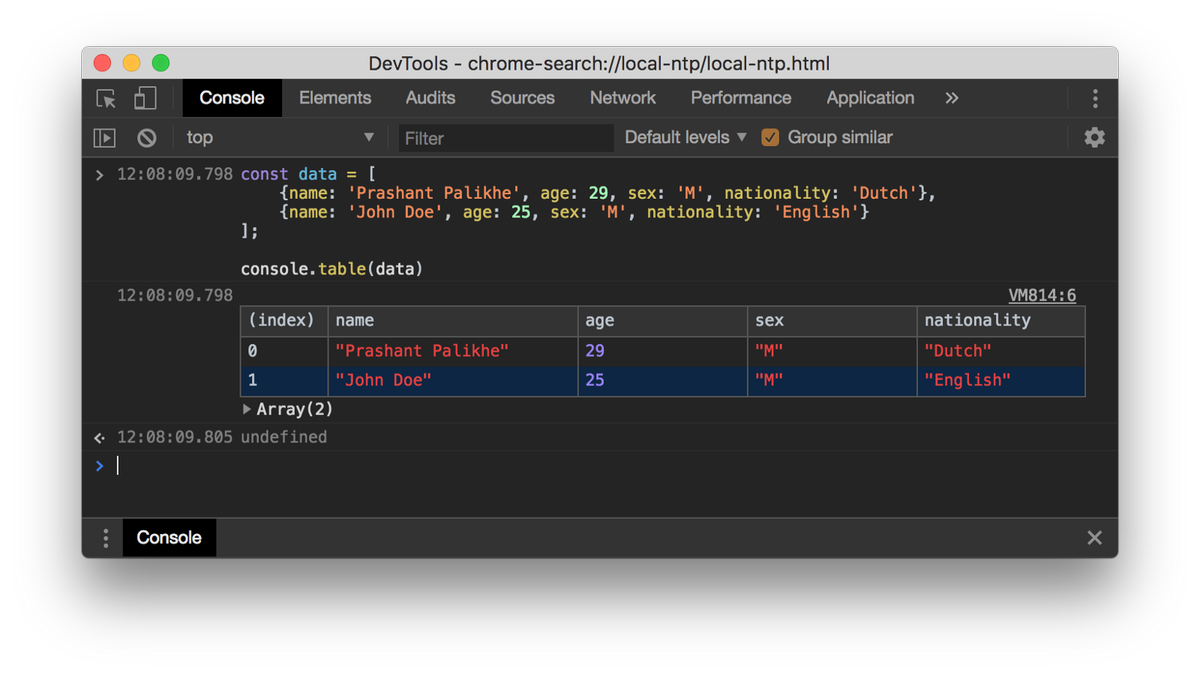
Task: Maximize the DevTools window with green button
Action: pos(160,63)
